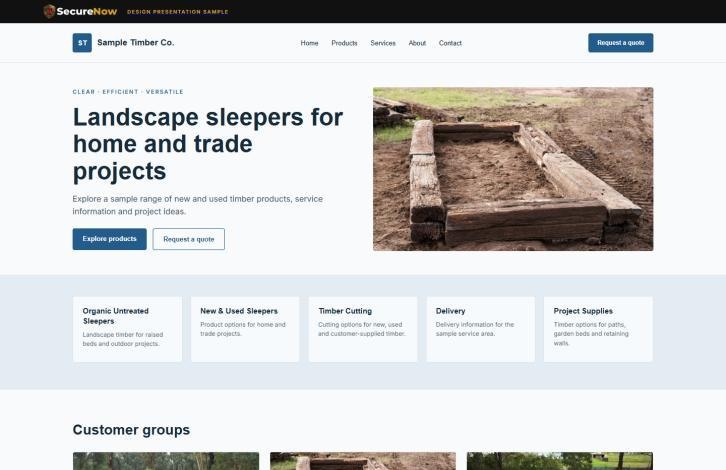Open the Home menu item
Screen dimensions: 726x470
point(309,43)
